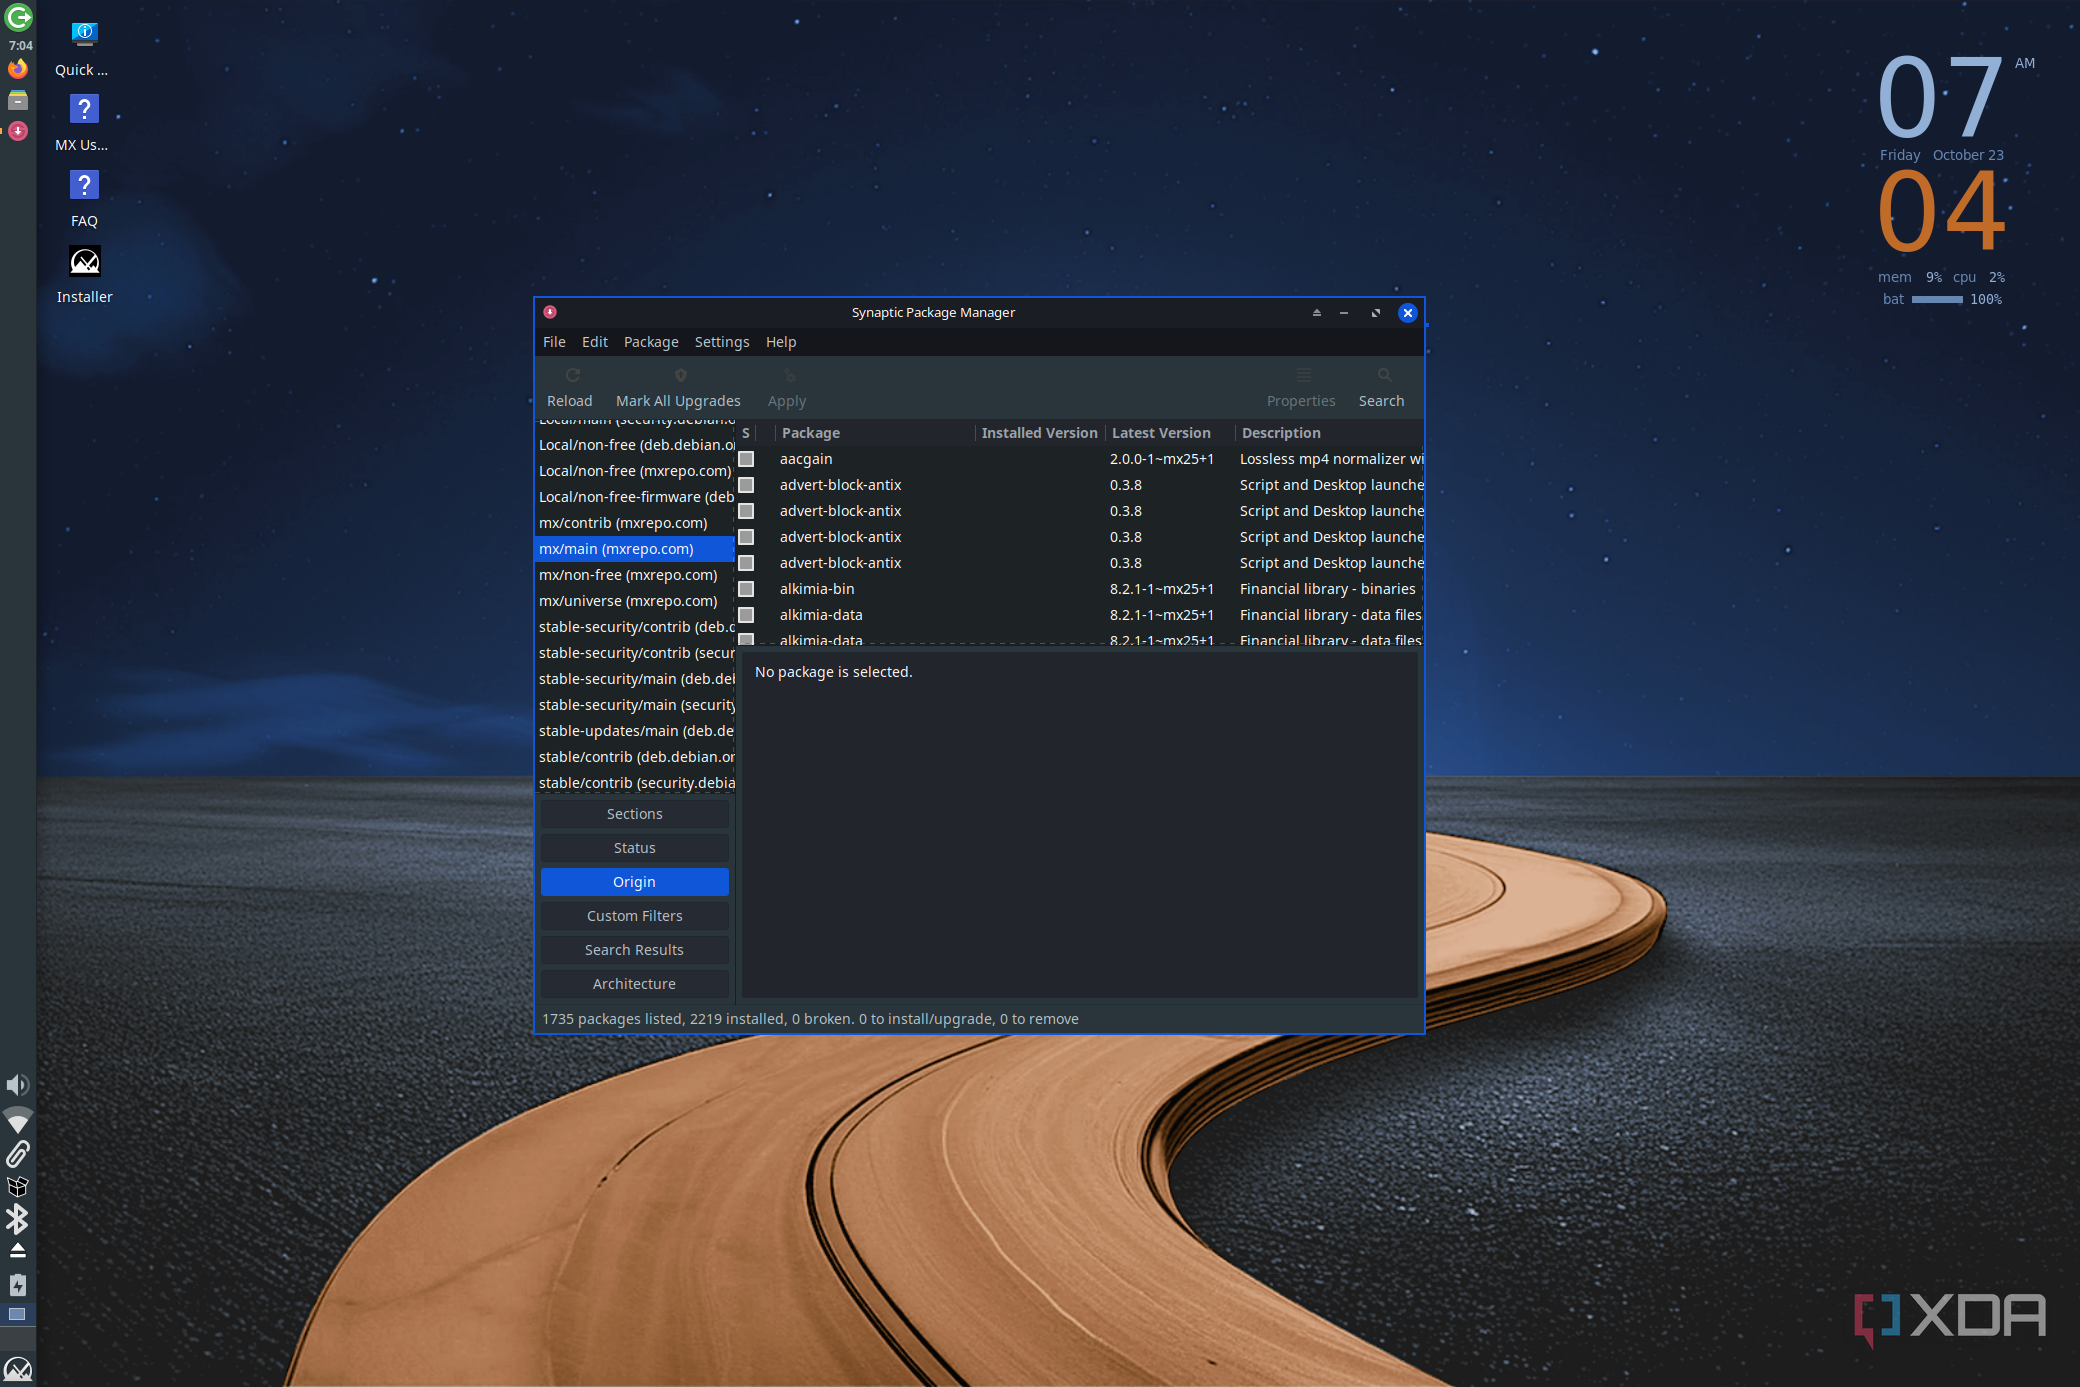Screen dimensions: 2080x1387
Task: Open the Settings menu
Action: pos(722,342)
